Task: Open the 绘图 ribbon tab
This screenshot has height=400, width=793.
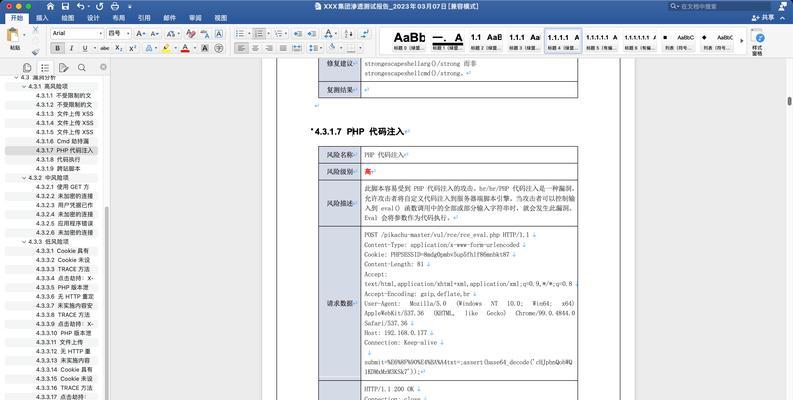Action: click(68, 18)
